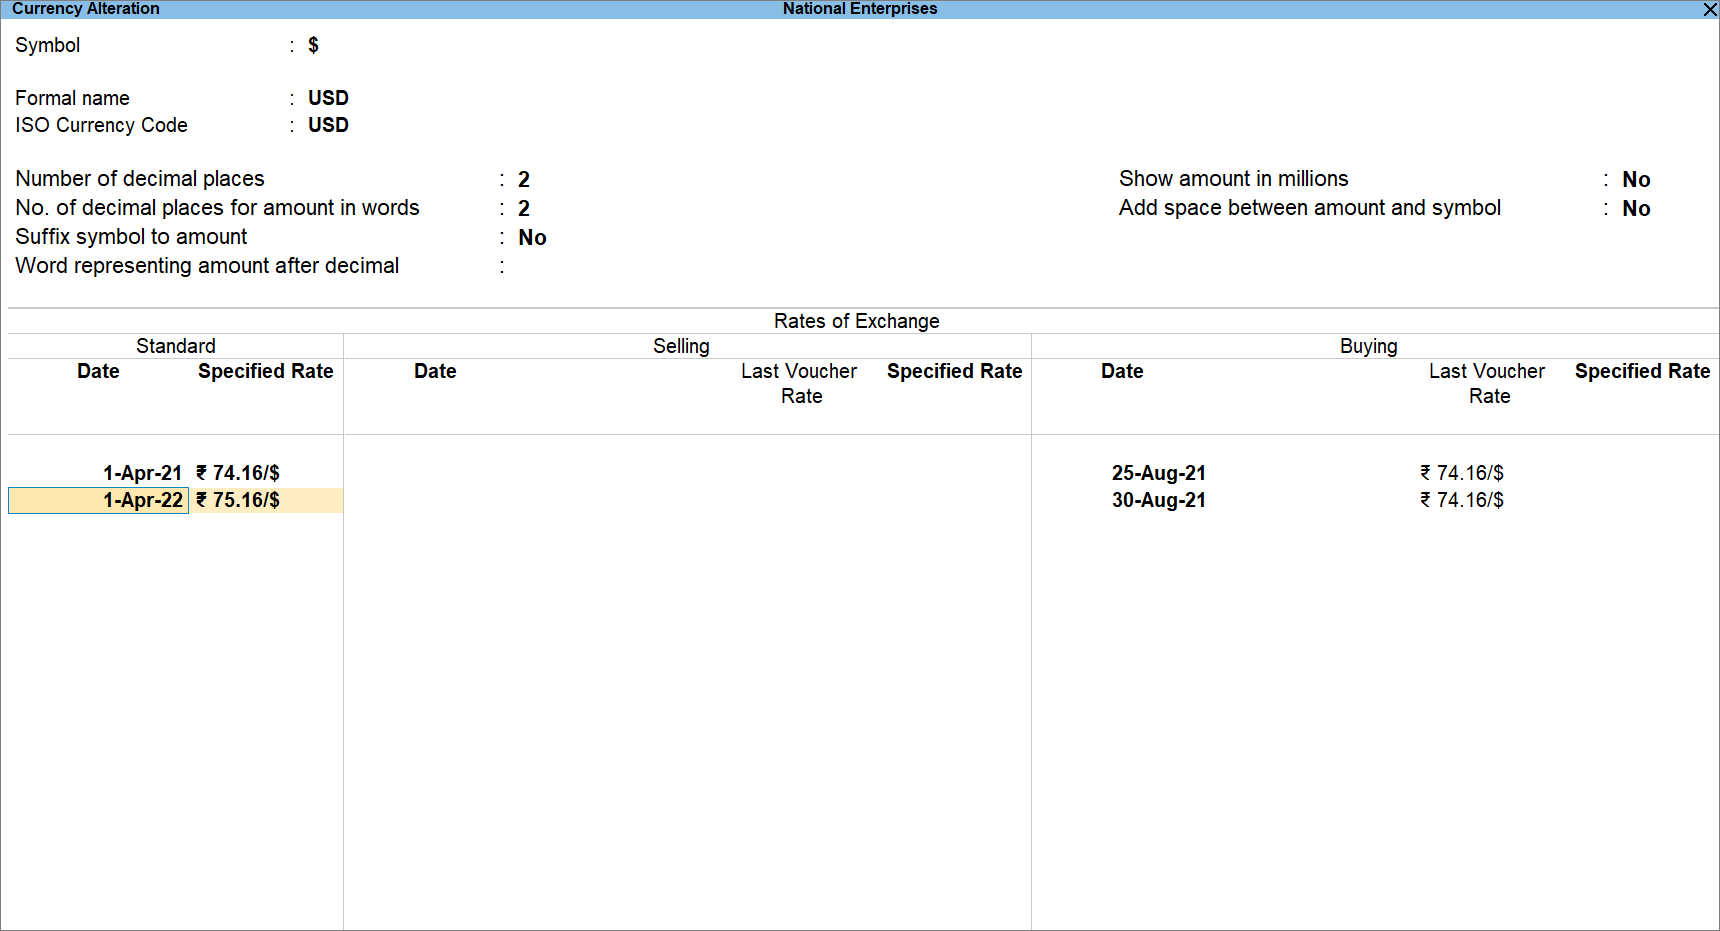Select buying date 30-Aug-21
The width and height of the screenshot is (1720, 931).
pyautogui.click(x=1159, y=500)
